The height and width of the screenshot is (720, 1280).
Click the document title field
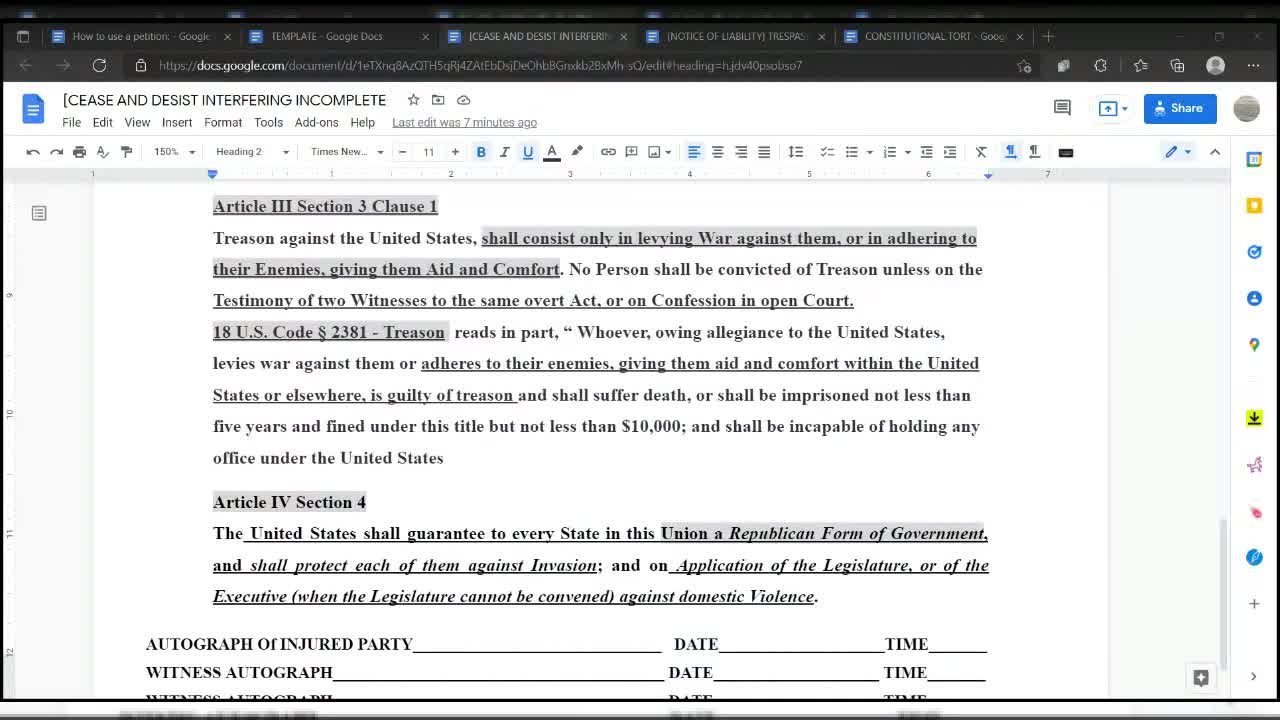tap(224, 100)
